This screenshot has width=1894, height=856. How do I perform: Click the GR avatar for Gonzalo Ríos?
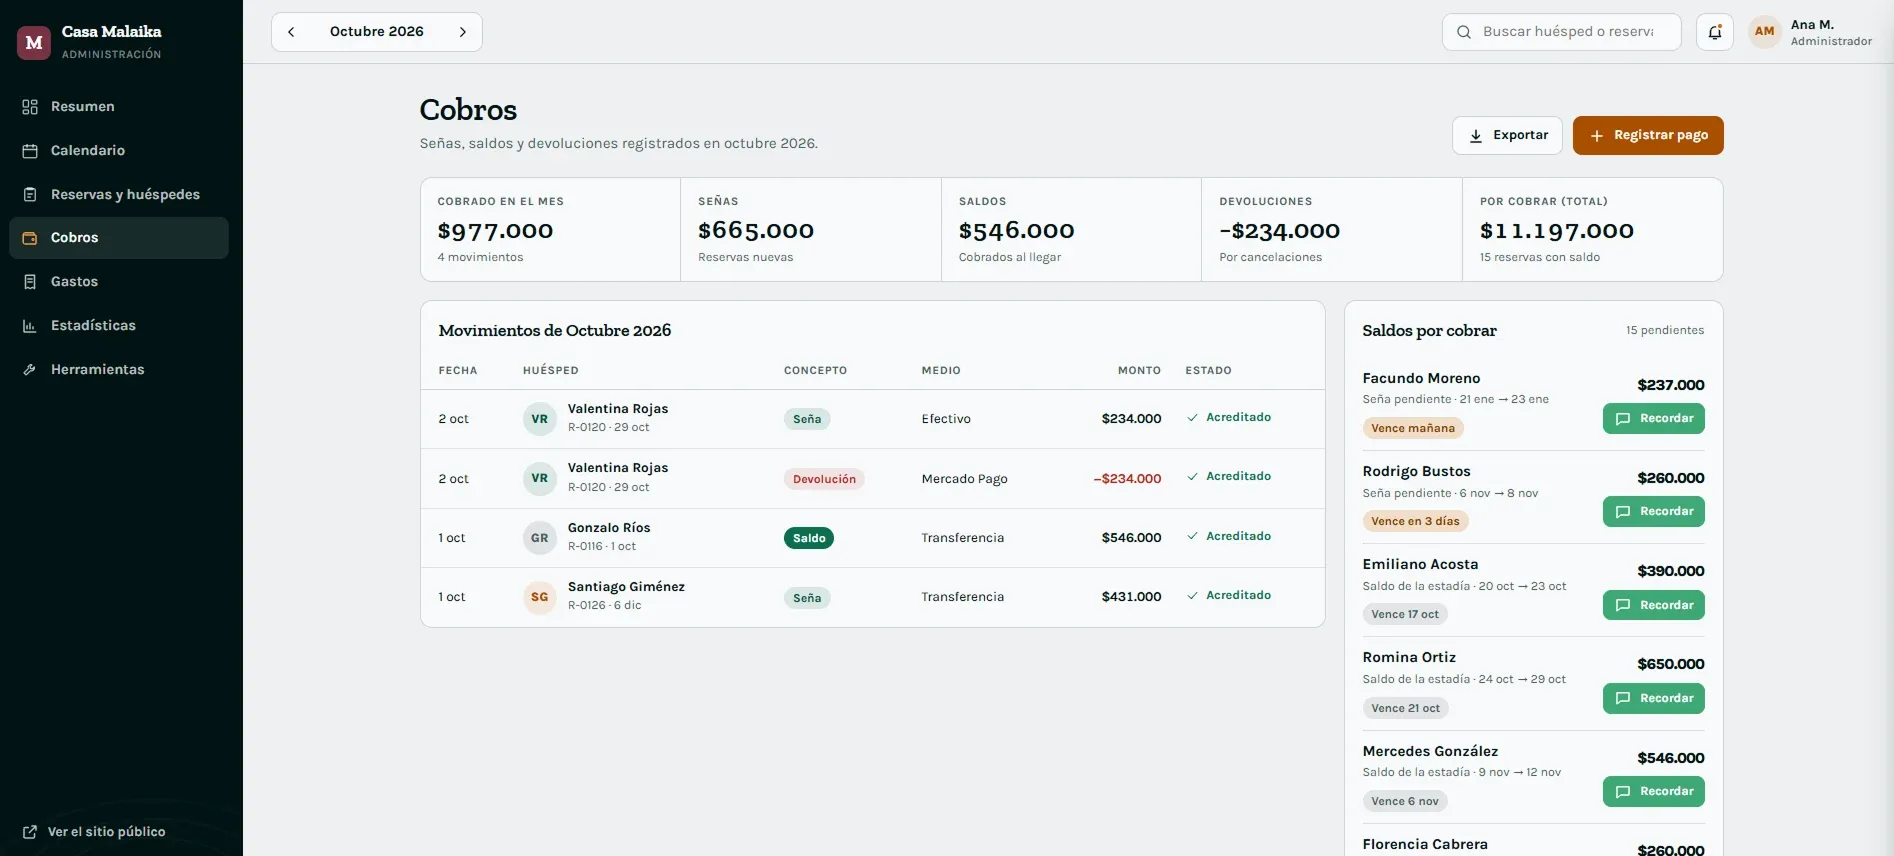click(x=540, y=538)
